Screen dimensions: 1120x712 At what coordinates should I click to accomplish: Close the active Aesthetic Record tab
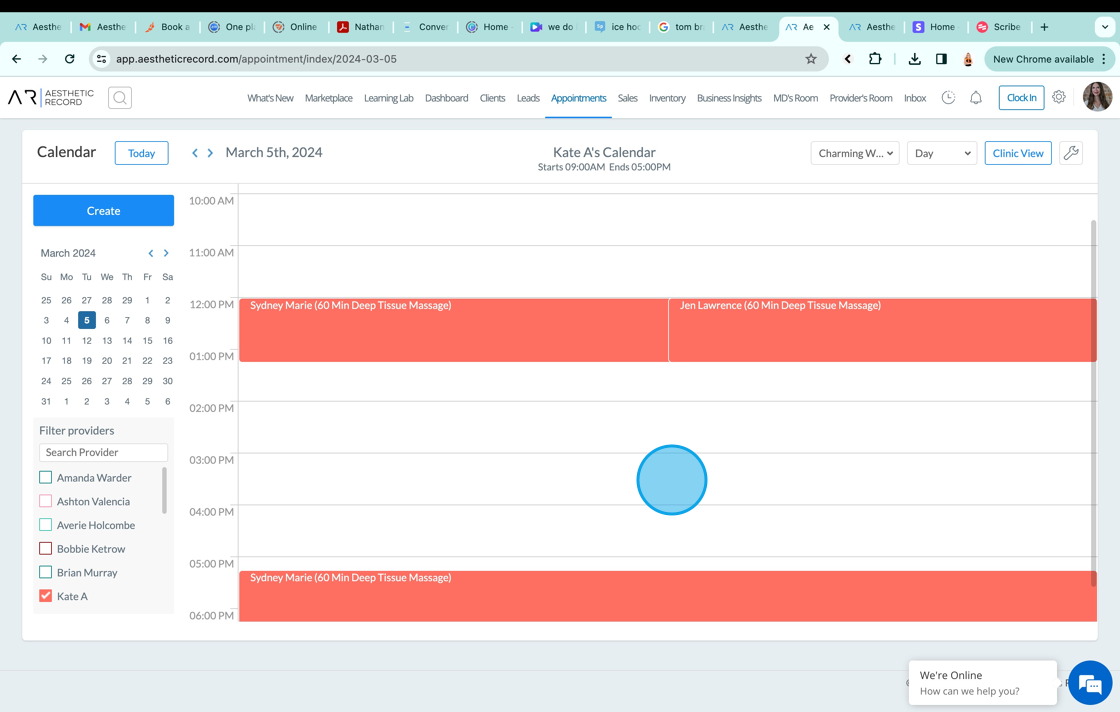pyautogui.click(x=826, y=27)
